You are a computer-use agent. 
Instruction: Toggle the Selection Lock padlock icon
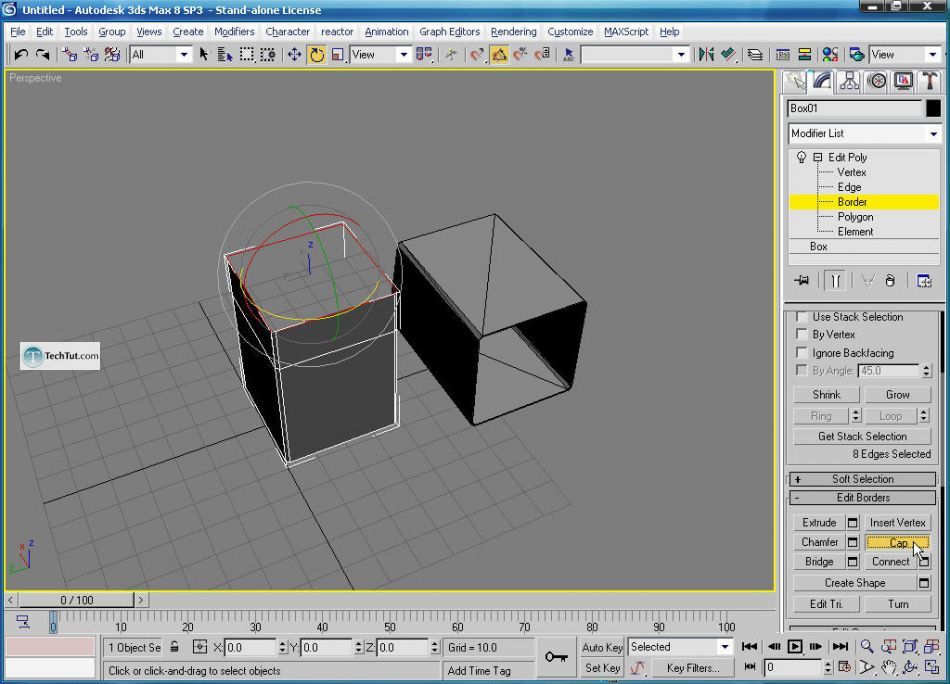point(174,647)
